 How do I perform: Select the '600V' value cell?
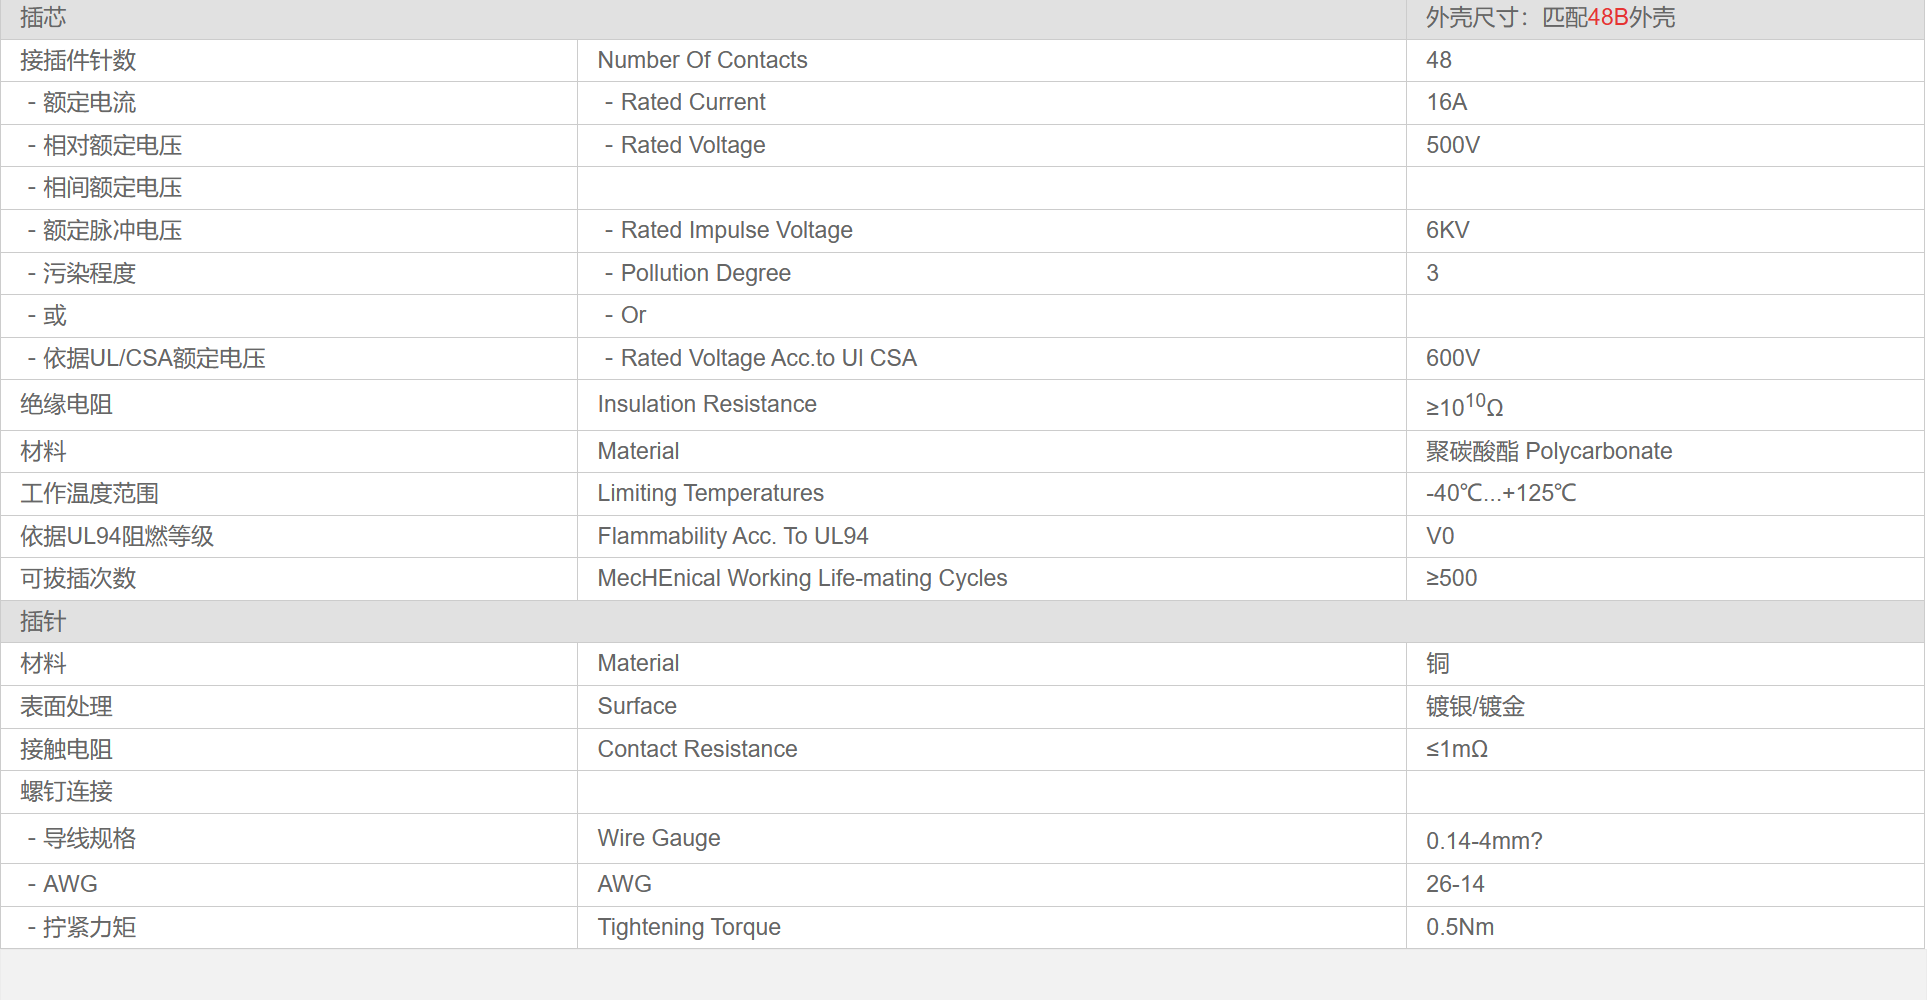1665,358
